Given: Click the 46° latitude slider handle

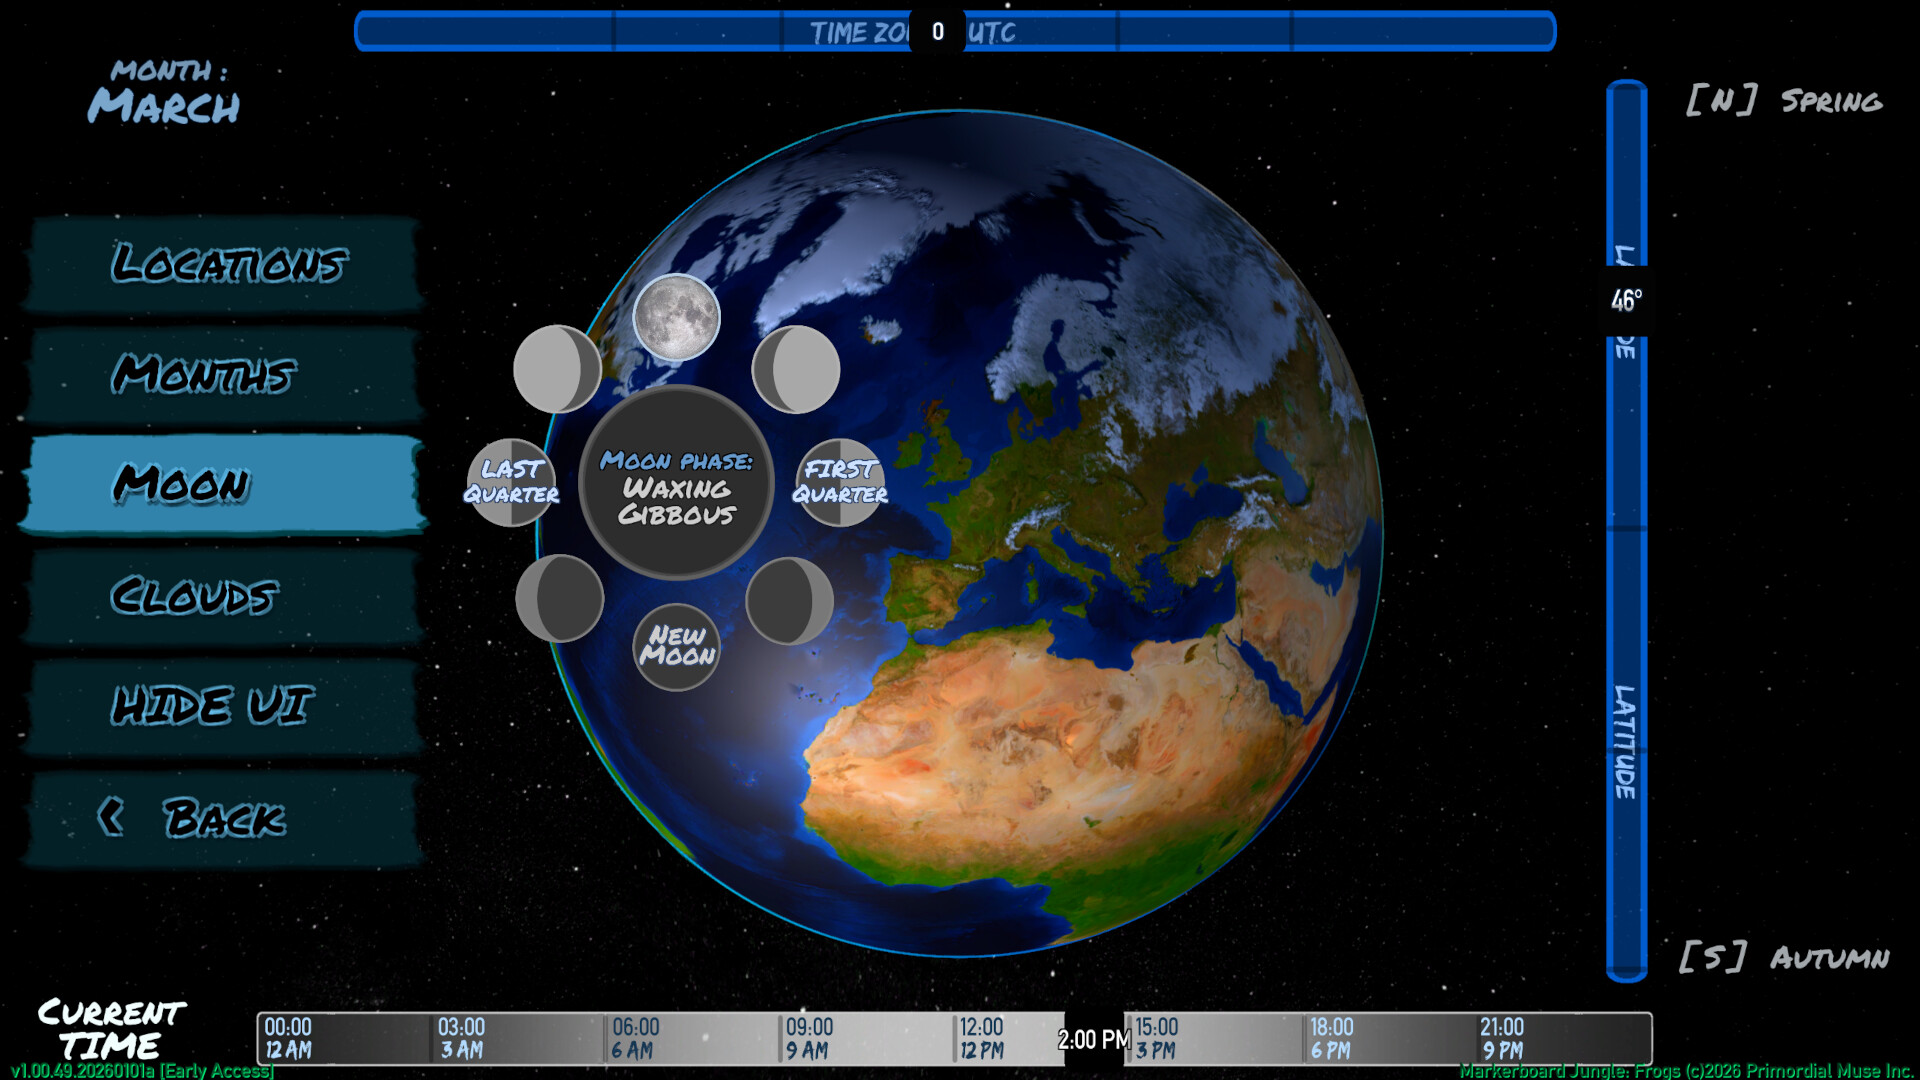Looking at the screenshot, I should 1626,300.
